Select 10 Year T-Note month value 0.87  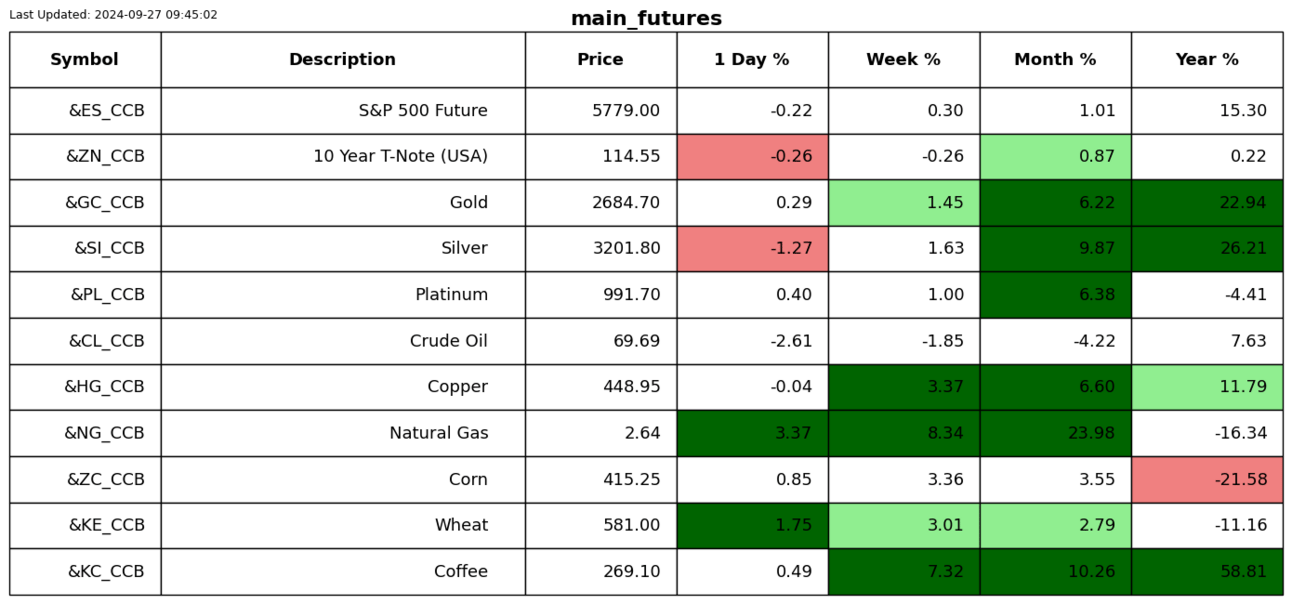point(1056,157)
